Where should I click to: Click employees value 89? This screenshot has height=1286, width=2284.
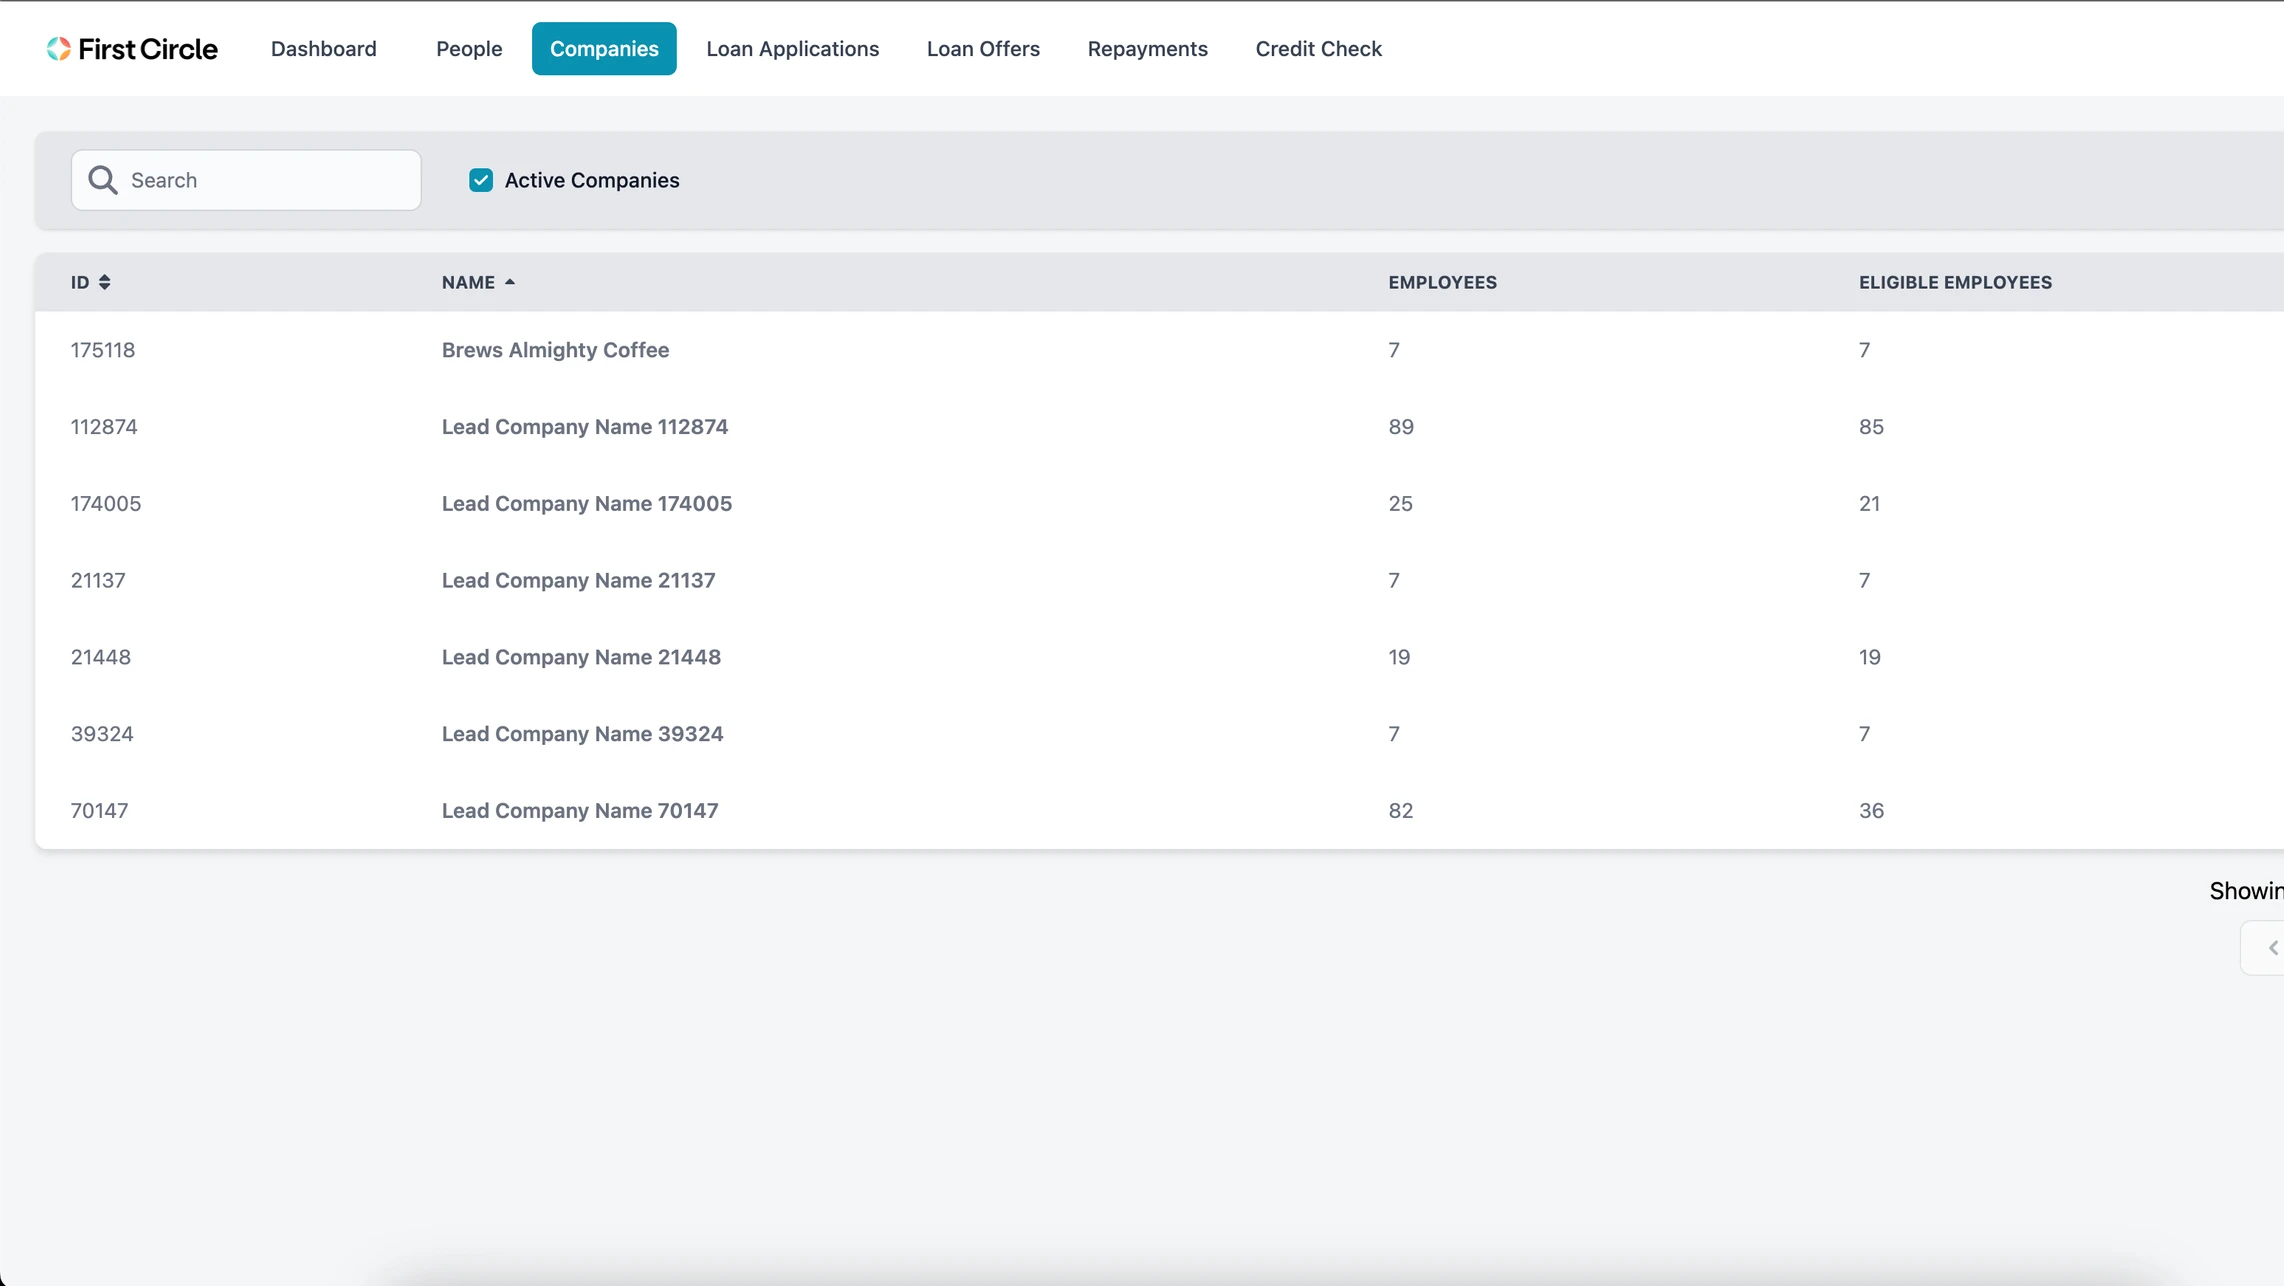click(1401, 427)
